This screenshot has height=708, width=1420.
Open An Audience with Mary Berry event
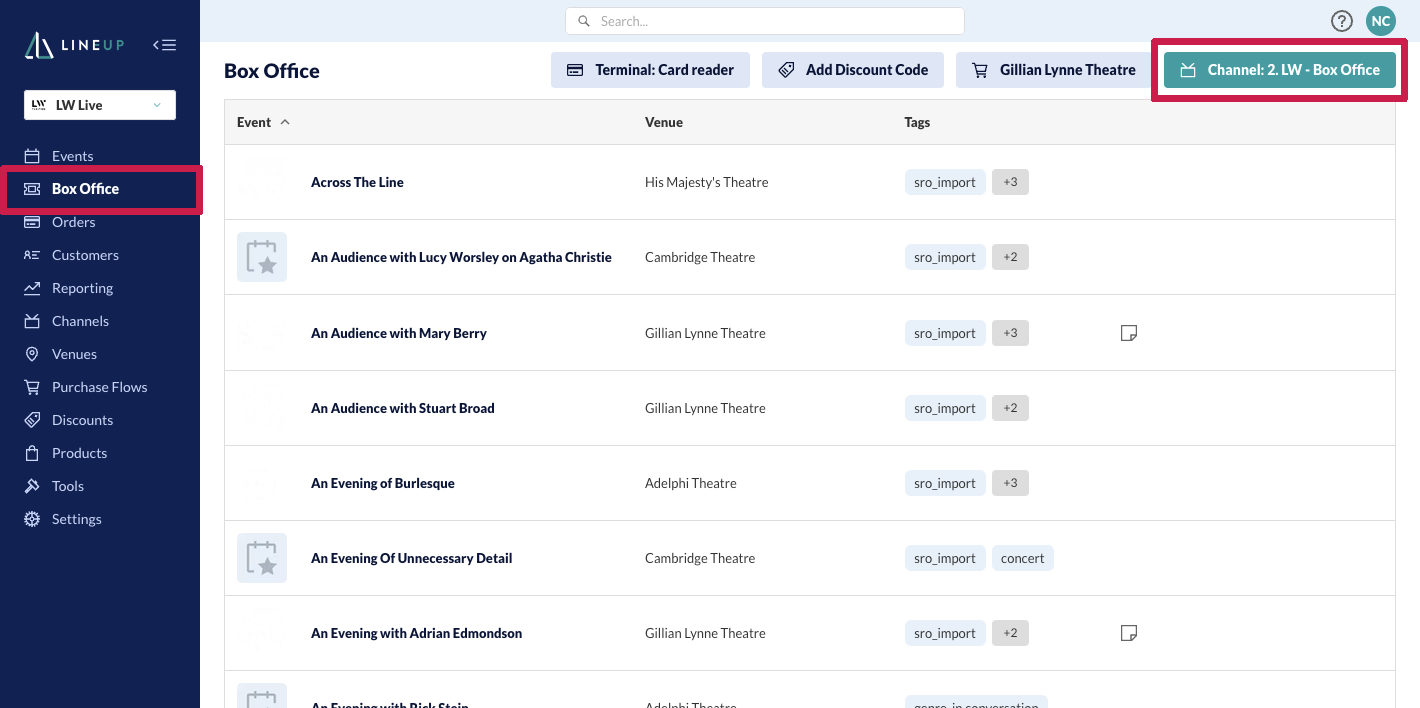click(399, 333)
